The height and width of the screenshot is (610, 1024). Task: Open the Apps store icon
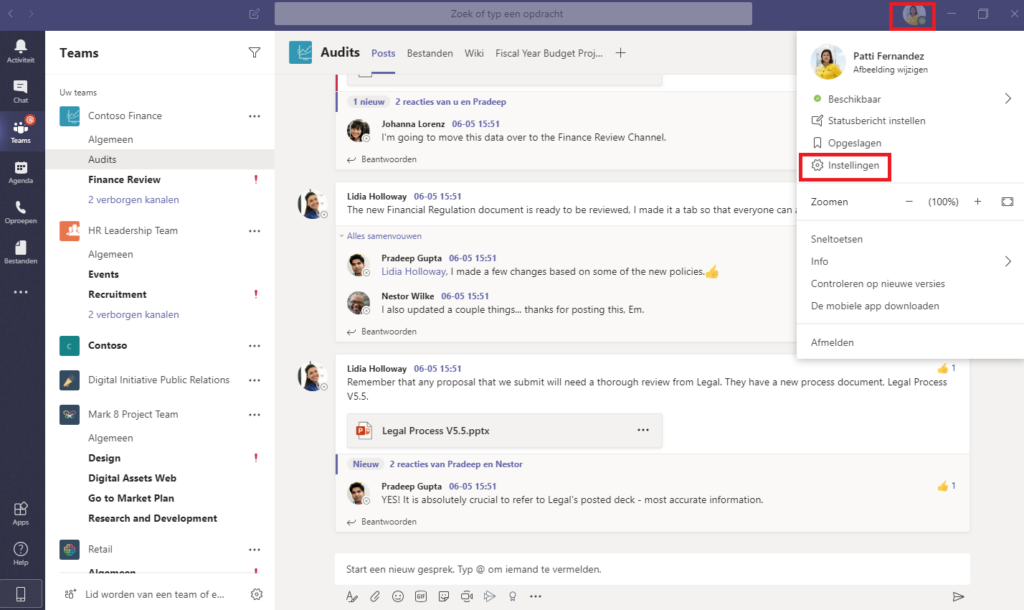(x=20, y=513)
